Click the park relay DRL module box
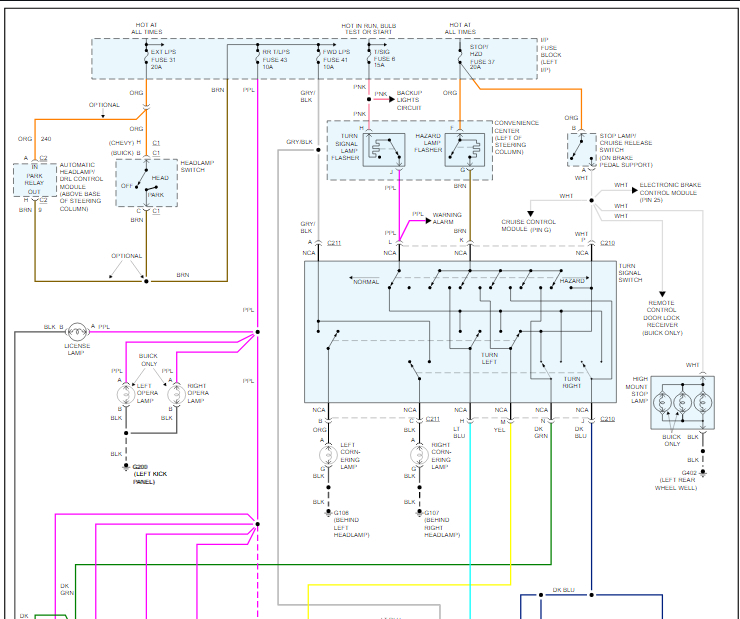This screenshot has width=740, height=619. (x=35, y=181)
